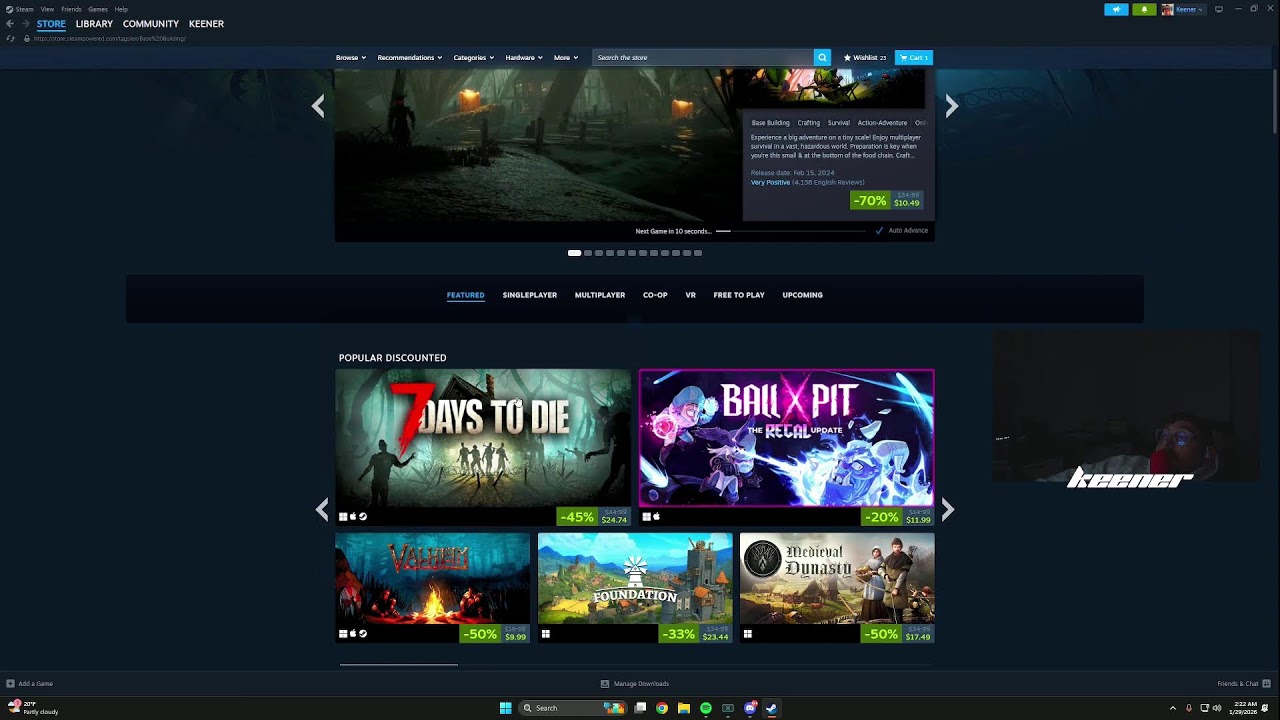Expand the Recommendations dropdown

point(410,58)
